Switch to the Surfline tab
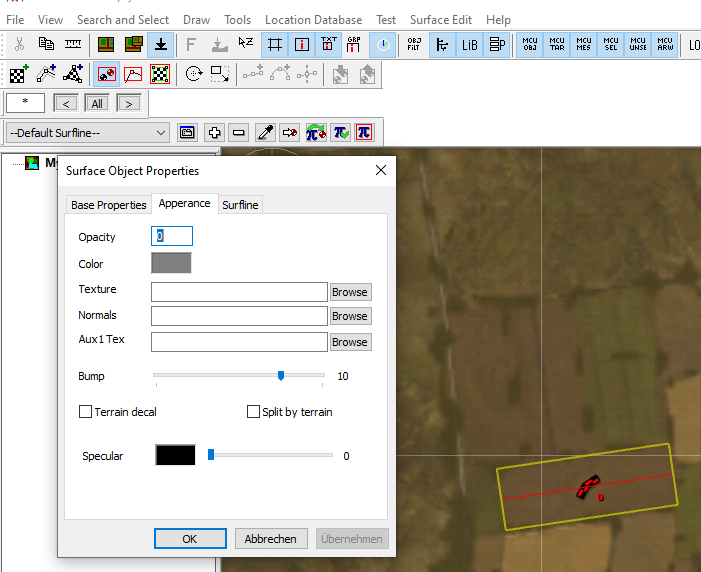This screenshot has width=701, height=572. [240, 205]
